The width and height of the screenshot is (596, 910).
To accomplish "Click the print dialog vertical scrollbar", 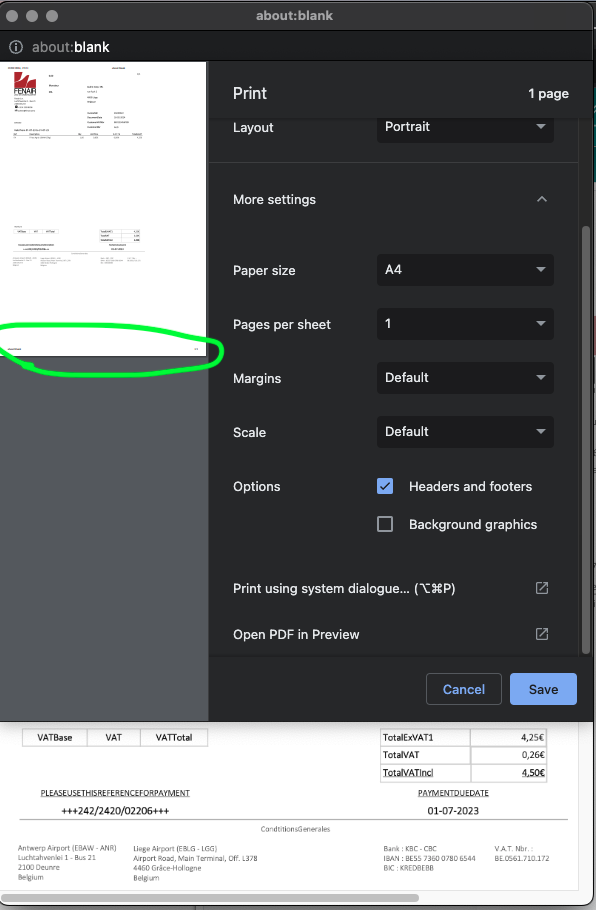I will click(586, 440).
